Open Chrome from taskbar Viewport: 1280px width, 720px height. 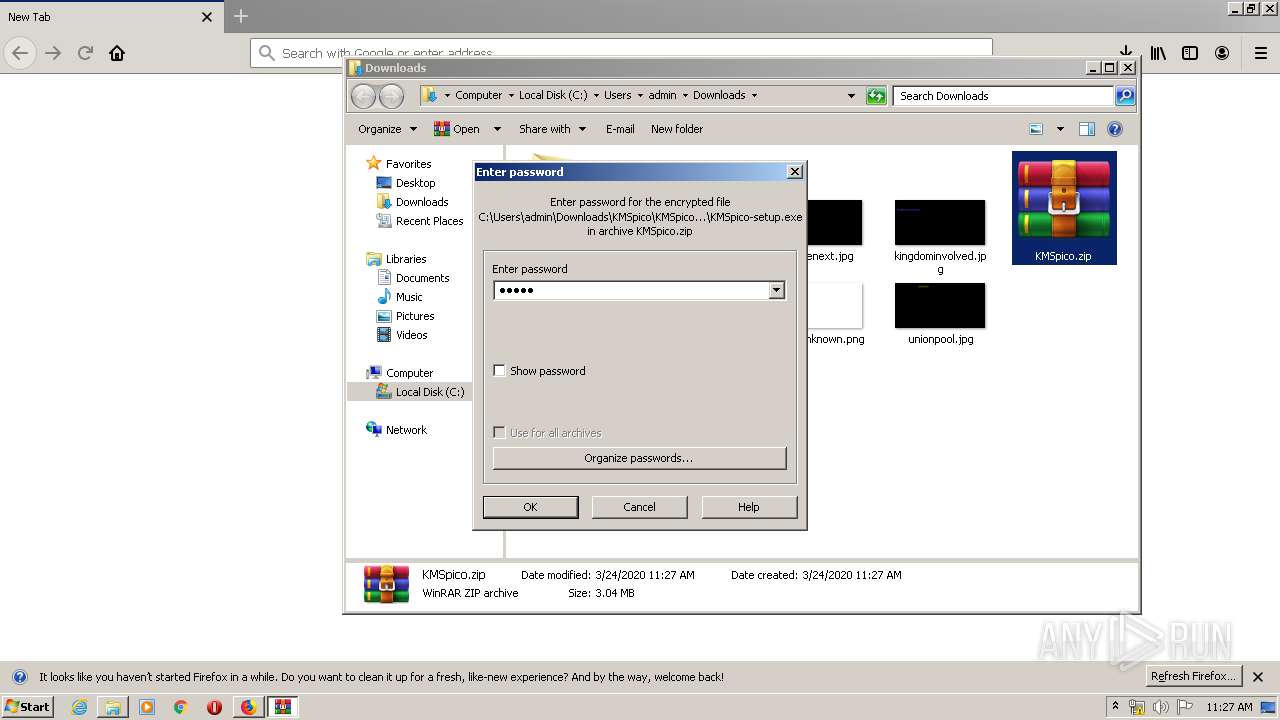(x=181, y=707)
